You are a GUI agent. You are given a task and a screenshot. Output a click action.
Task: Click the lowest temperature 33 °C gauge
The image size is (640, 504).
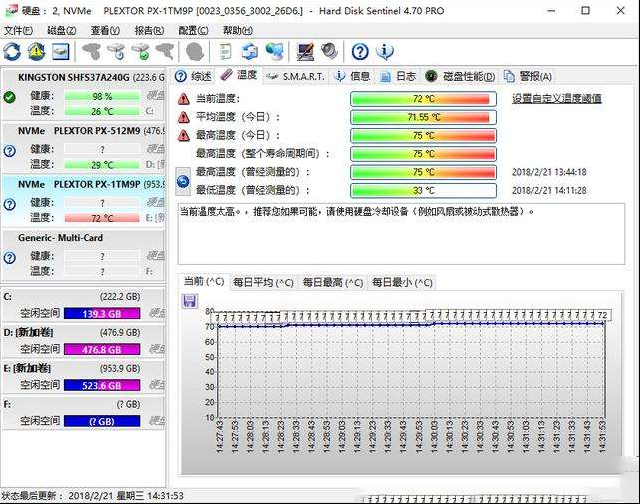point(423,190)
